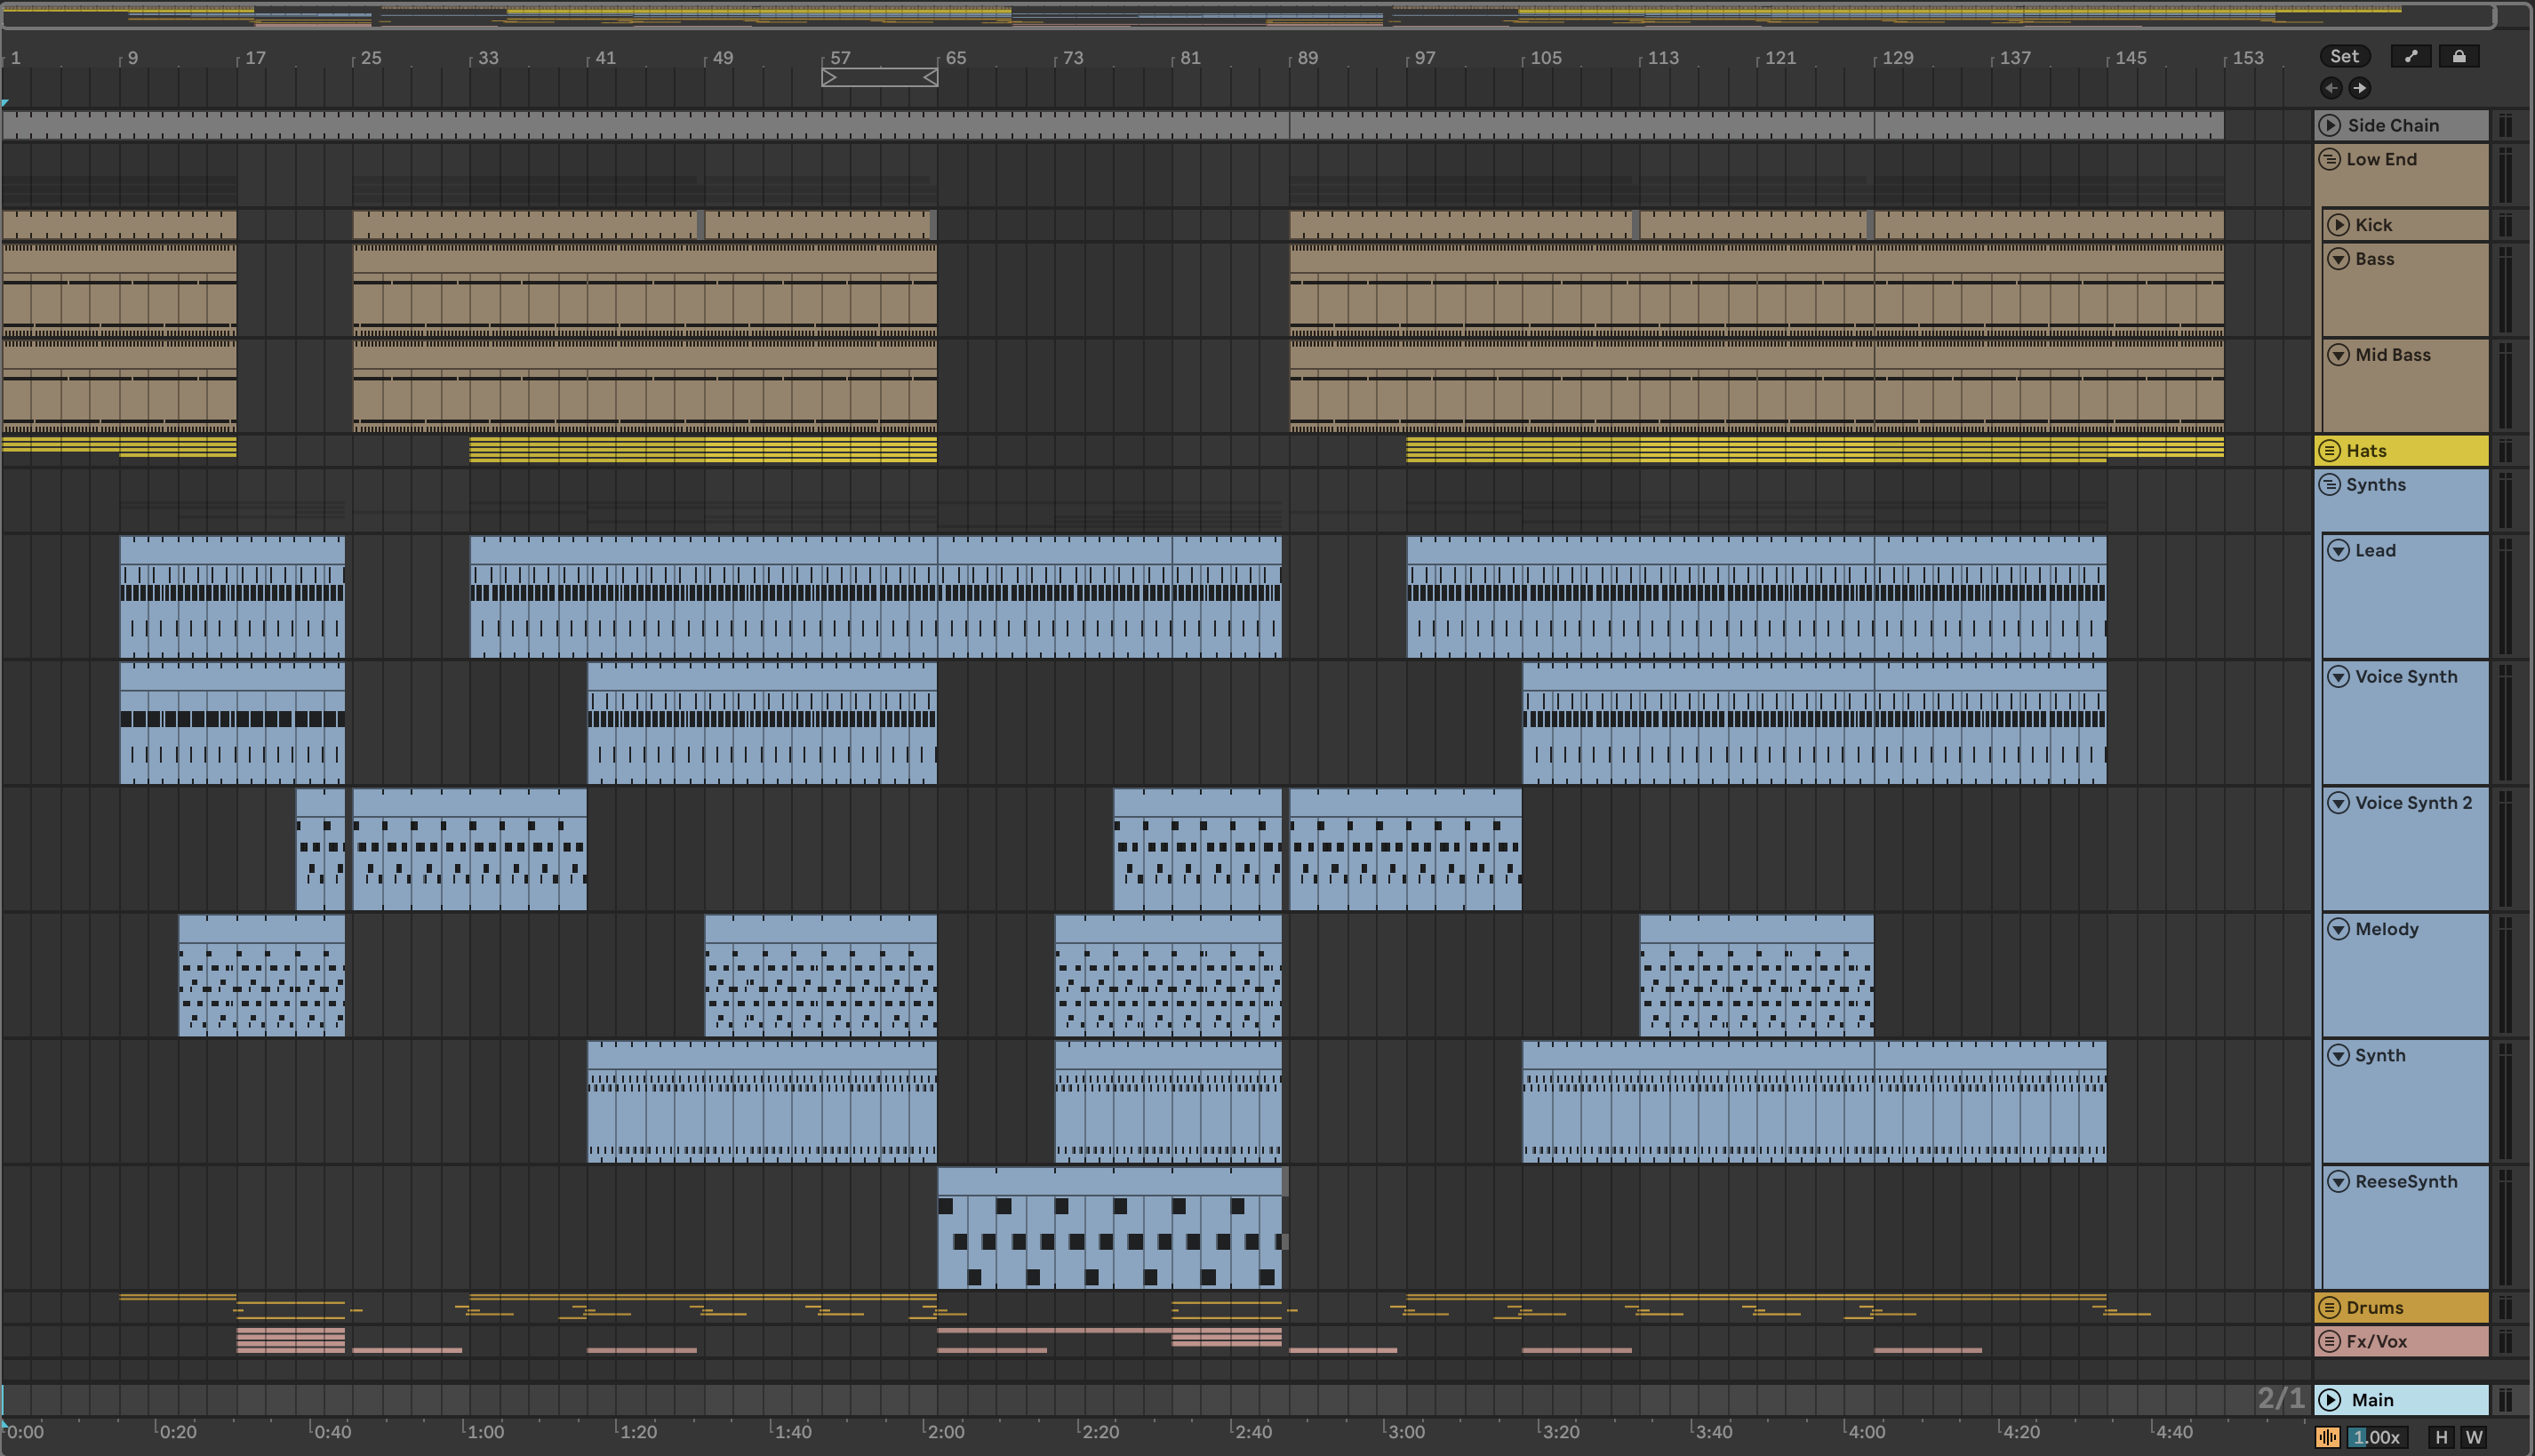Expand the Hats group icon
The width and height of the screenshot is (2535, 1456).
[x=2329, y=451]
